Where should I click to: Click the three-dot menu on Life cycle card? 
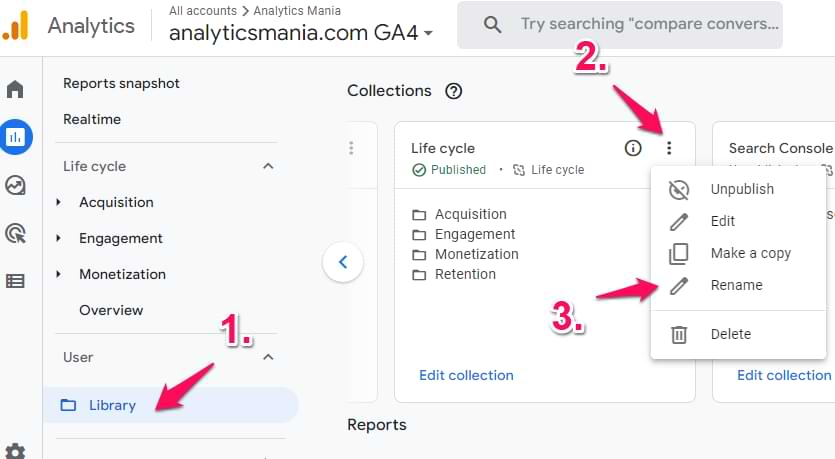(669, 148)
